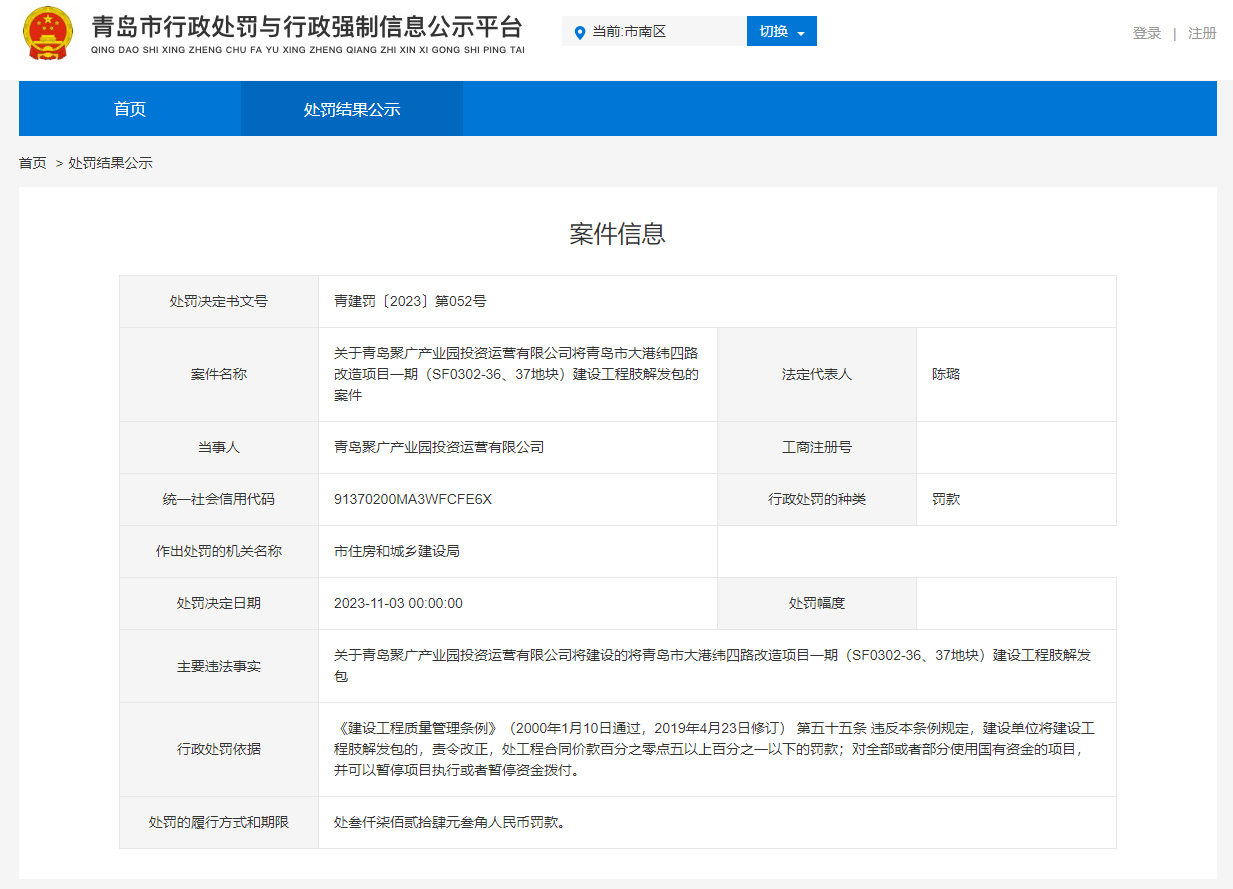
Task: Click the location pin icon
Action: [580, 32]
